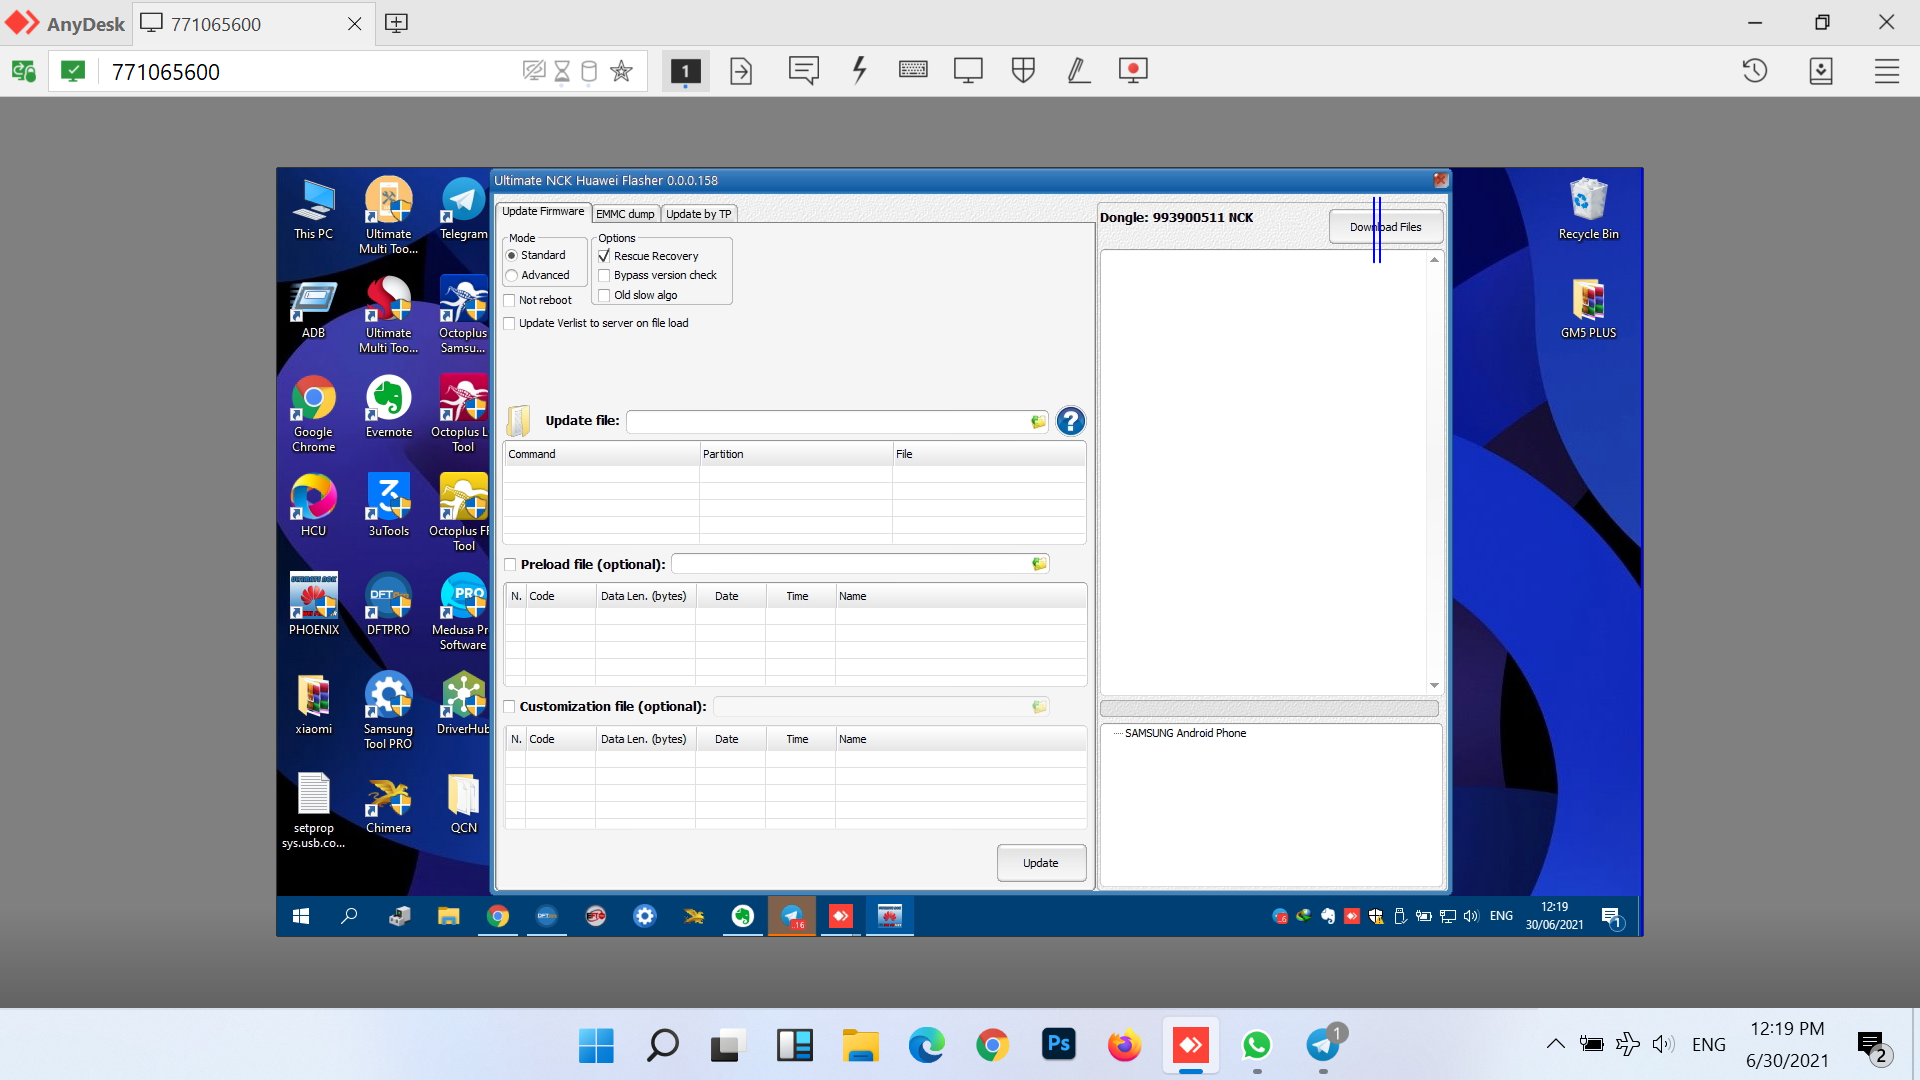This screenshot has height=1080, width=1920.
Task: Open Chimera shortcut on remote desktop
Action: click(x=388, y=803)
